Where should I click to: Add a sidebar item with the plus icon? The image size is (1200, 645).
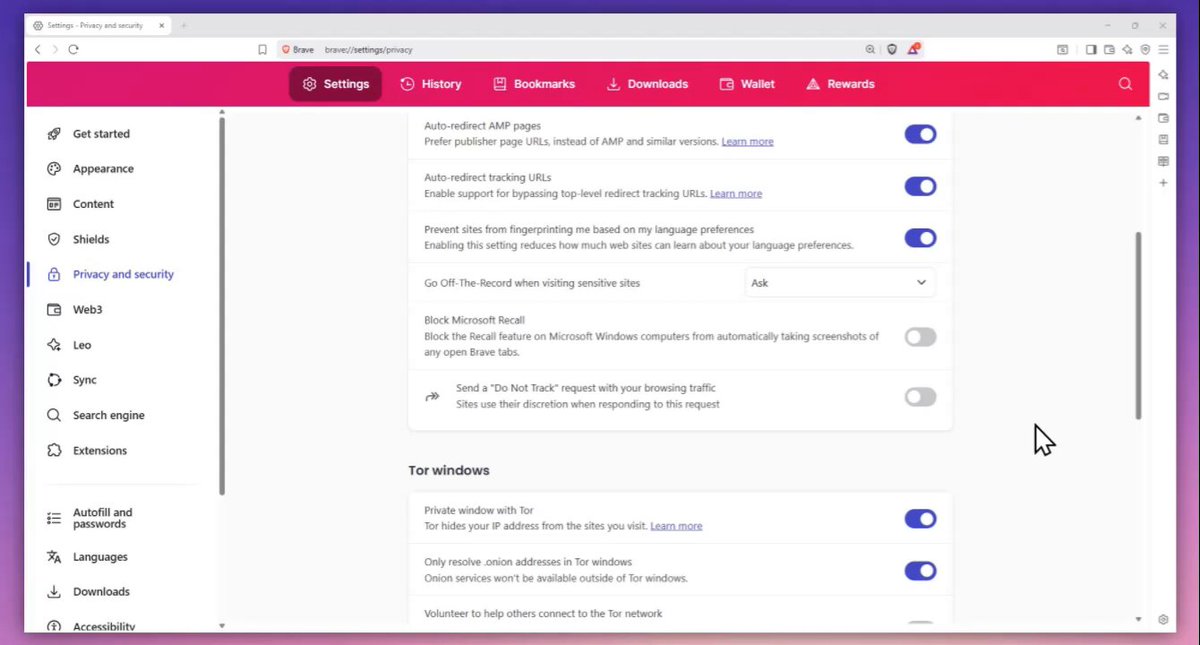1163,183
